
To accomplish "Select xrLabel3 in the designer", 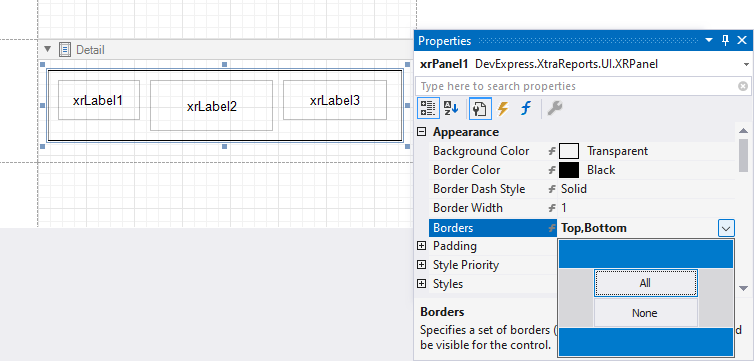I will click(335, 100).
